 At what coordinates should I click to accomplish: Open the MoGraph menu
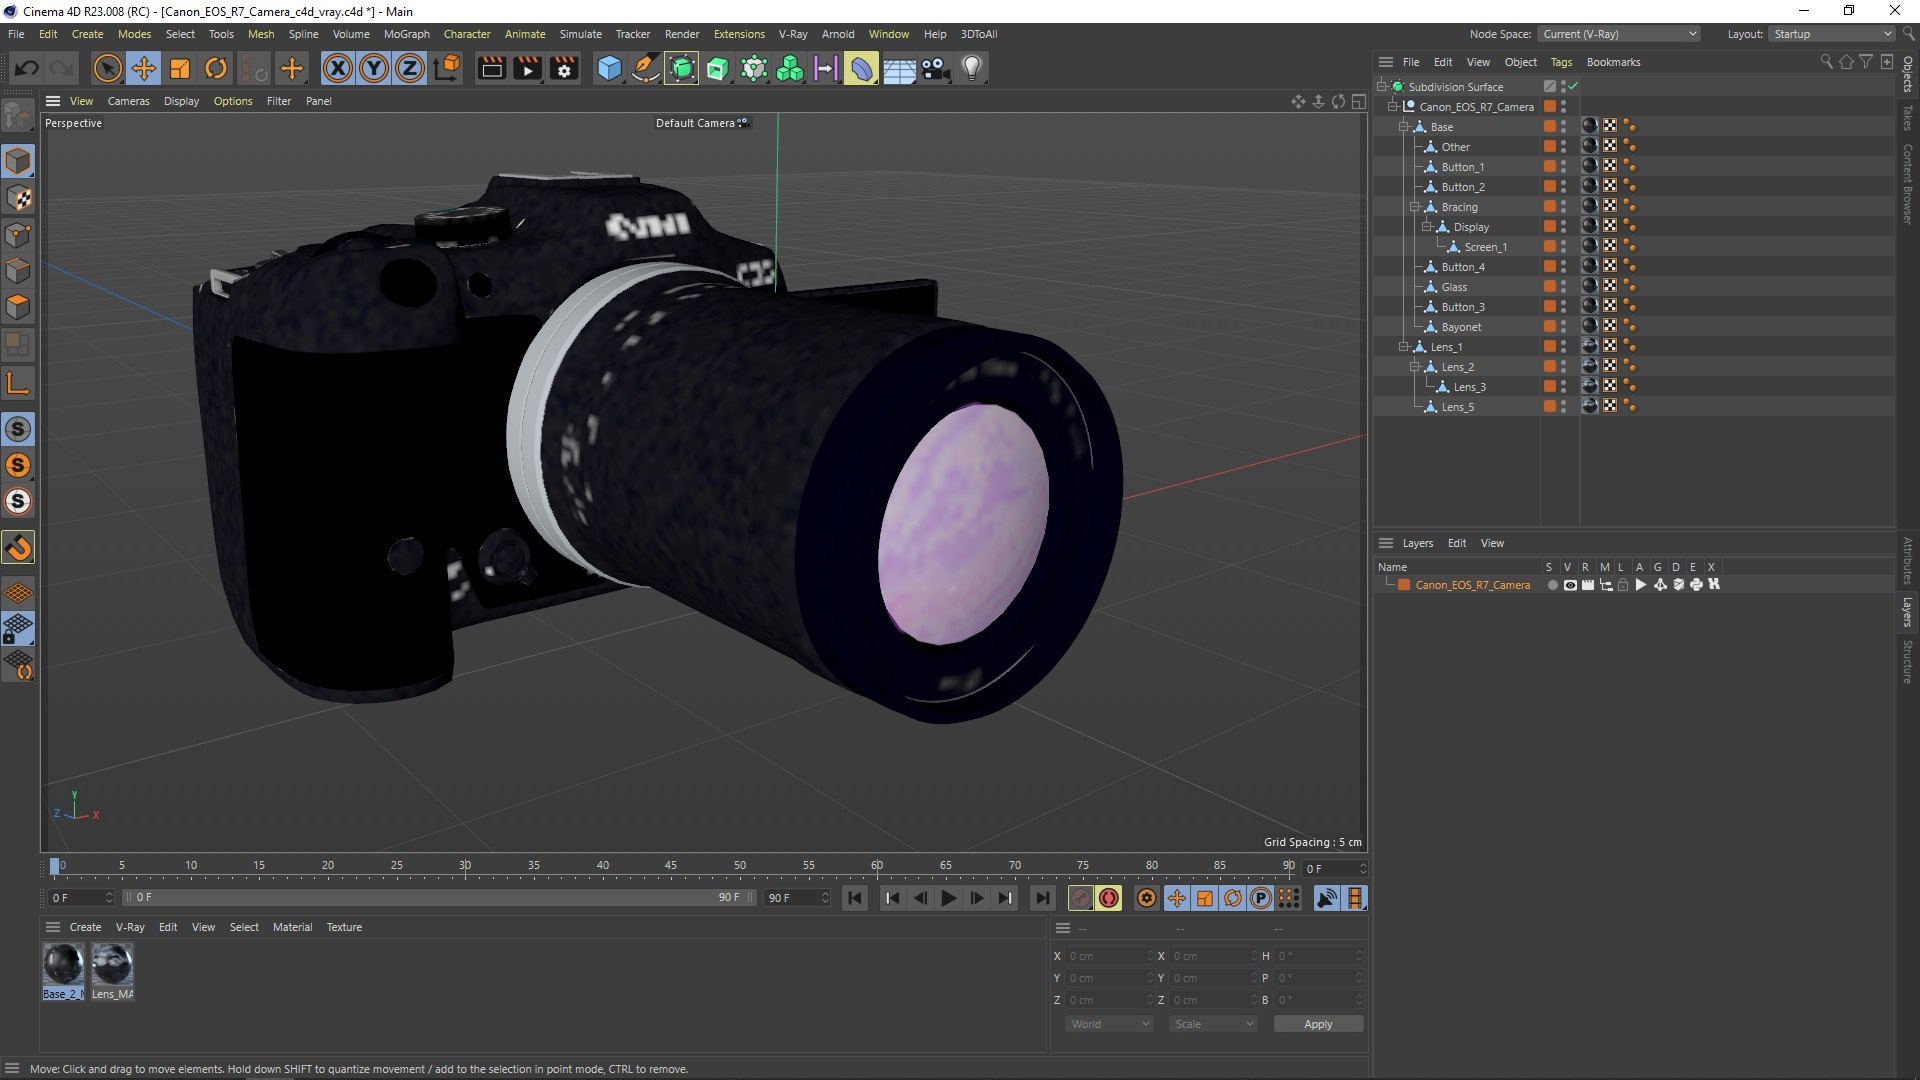point(406,34)
